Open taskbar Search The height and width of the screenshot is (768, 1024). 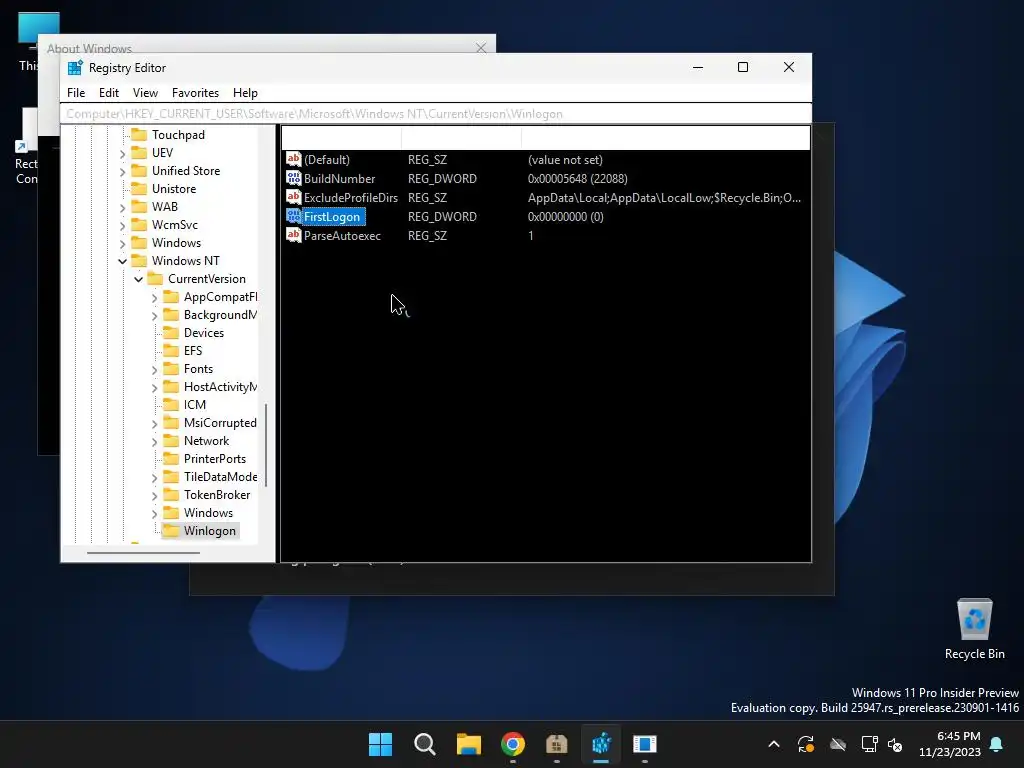424,744
